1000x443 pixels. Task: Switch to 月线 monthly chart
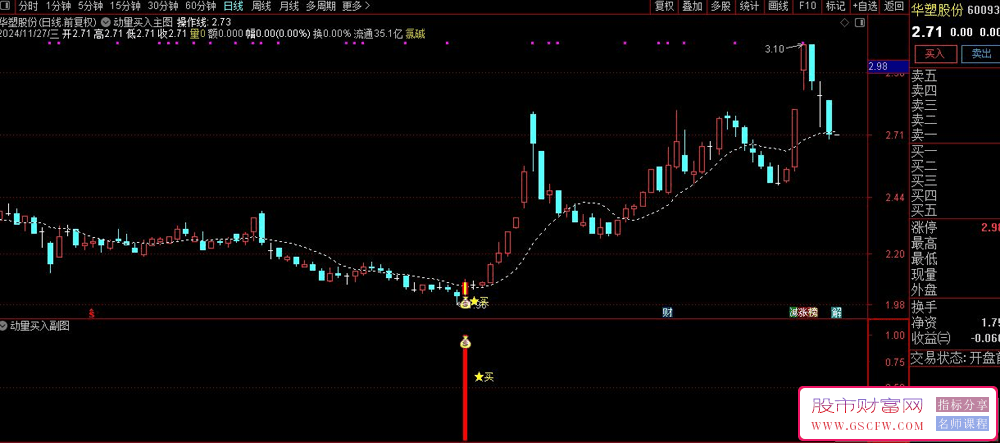(288, 6)
